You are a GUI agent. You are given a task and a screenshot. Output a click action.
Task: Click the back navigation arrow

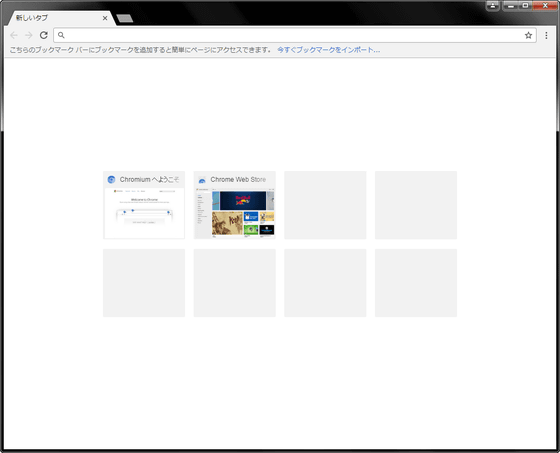(x=14, y=35)
